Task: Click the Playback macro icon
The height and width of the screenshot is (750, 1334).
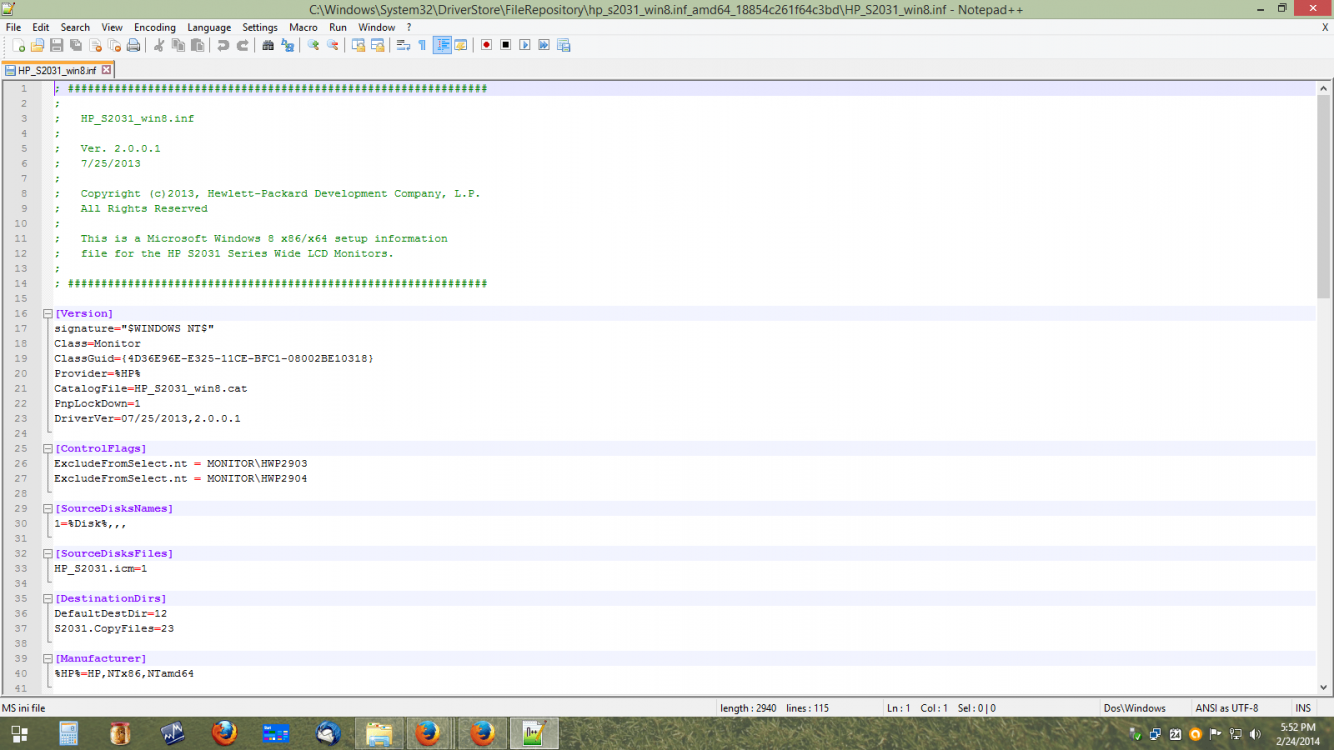Action: pos(525,46)
